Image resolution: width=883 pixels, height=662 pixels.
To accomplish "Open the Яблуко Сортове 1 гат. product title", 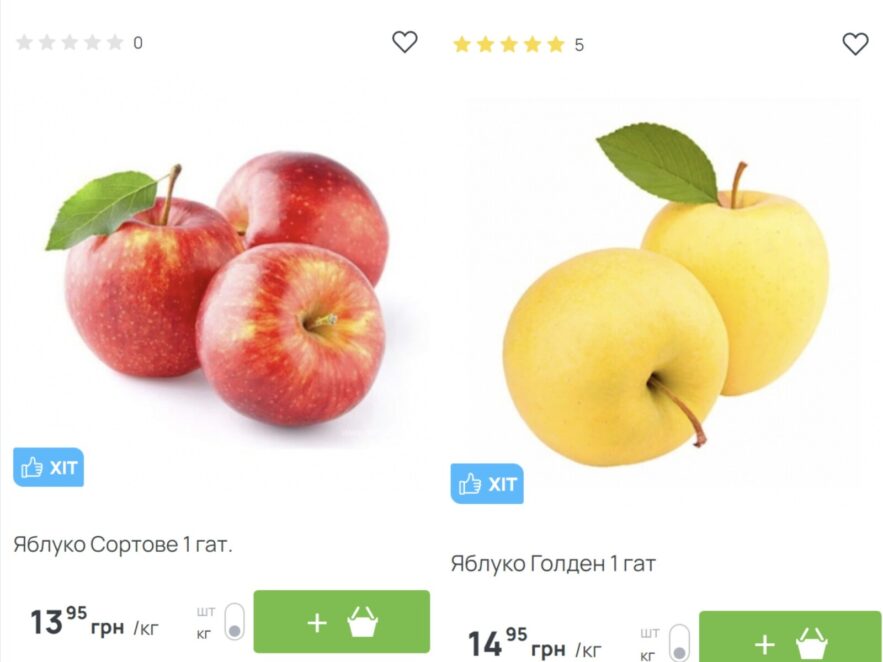I will pos(123,544).
